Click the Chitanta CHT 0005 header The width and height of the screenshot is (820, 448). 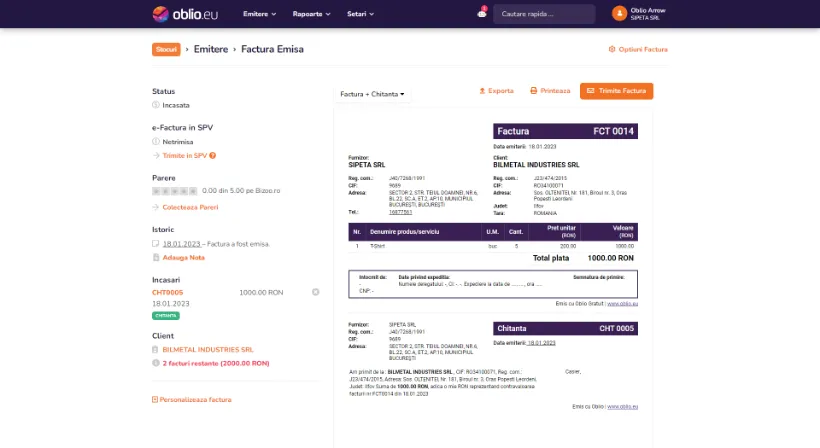tap(565, 328)
